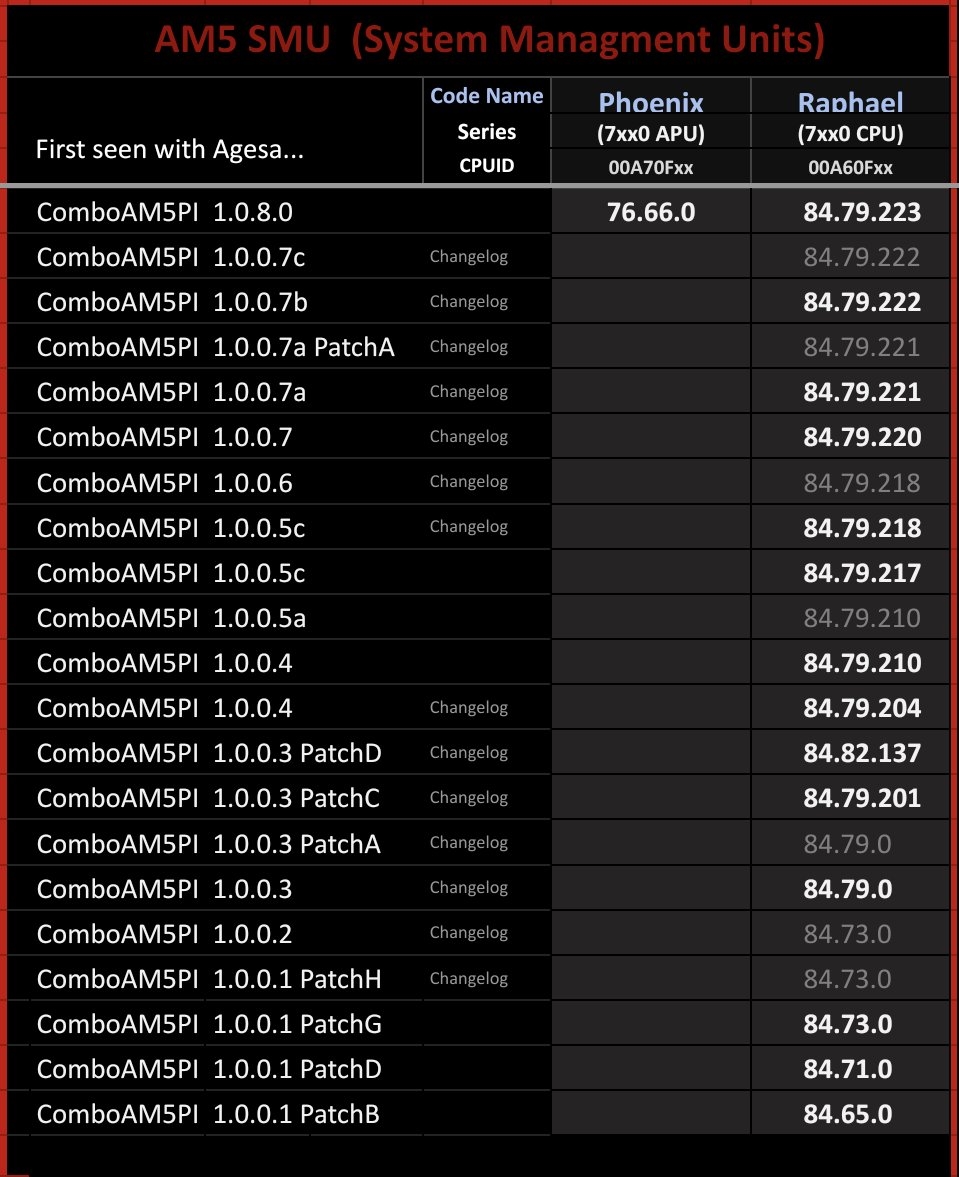This screenshot has width=959, height=1177.
Task: Open the Changelog for ComboAM5PI 1.0.0.7
Action: point(468,437)
